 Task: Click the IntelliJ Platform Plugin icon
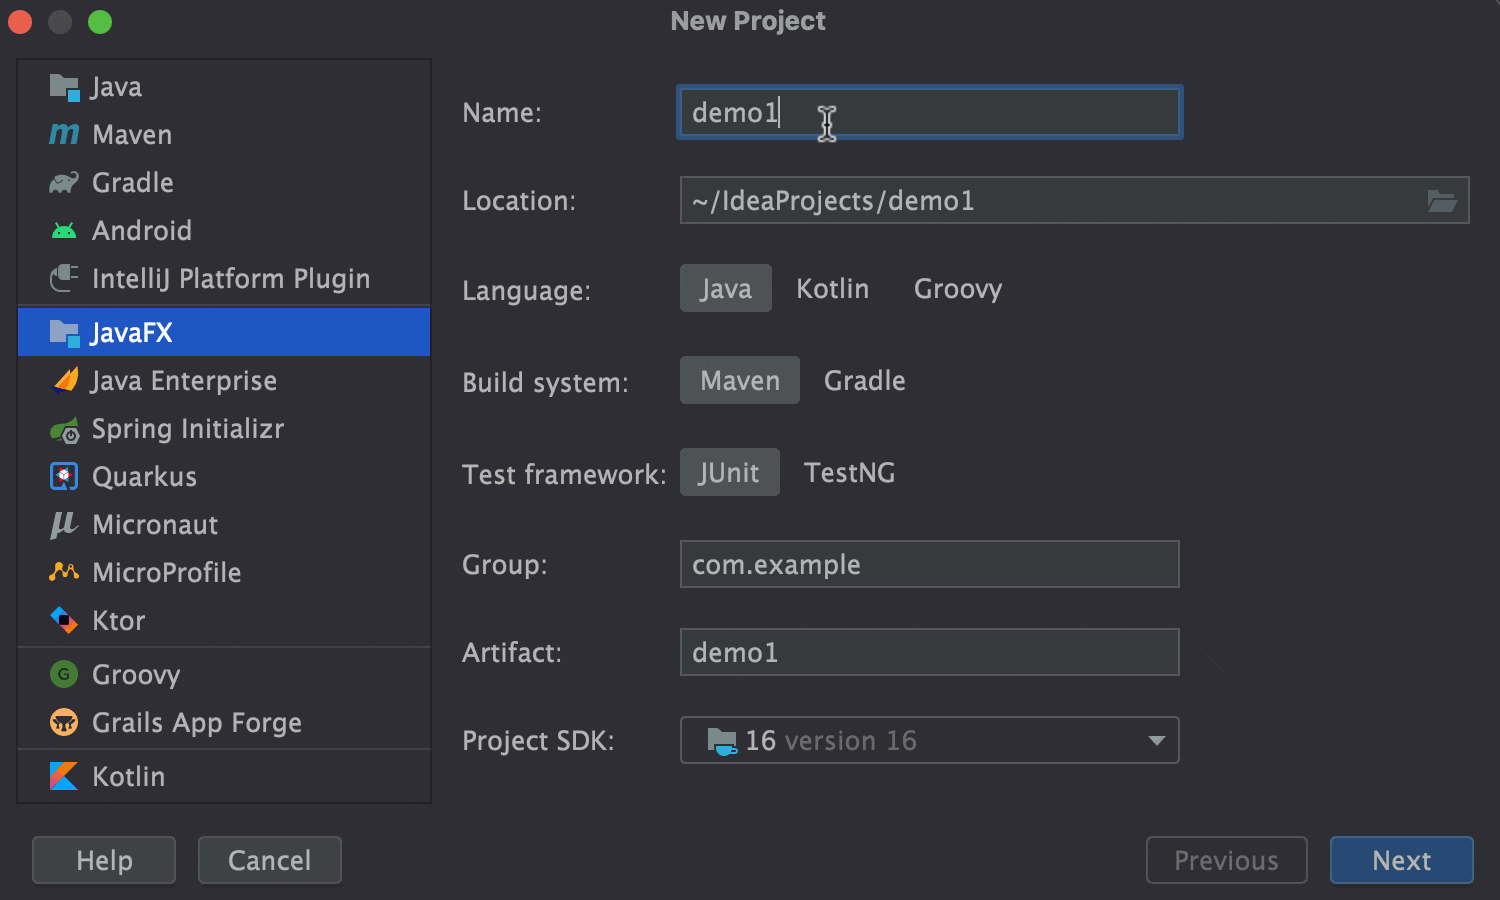[x=64, y=279]
